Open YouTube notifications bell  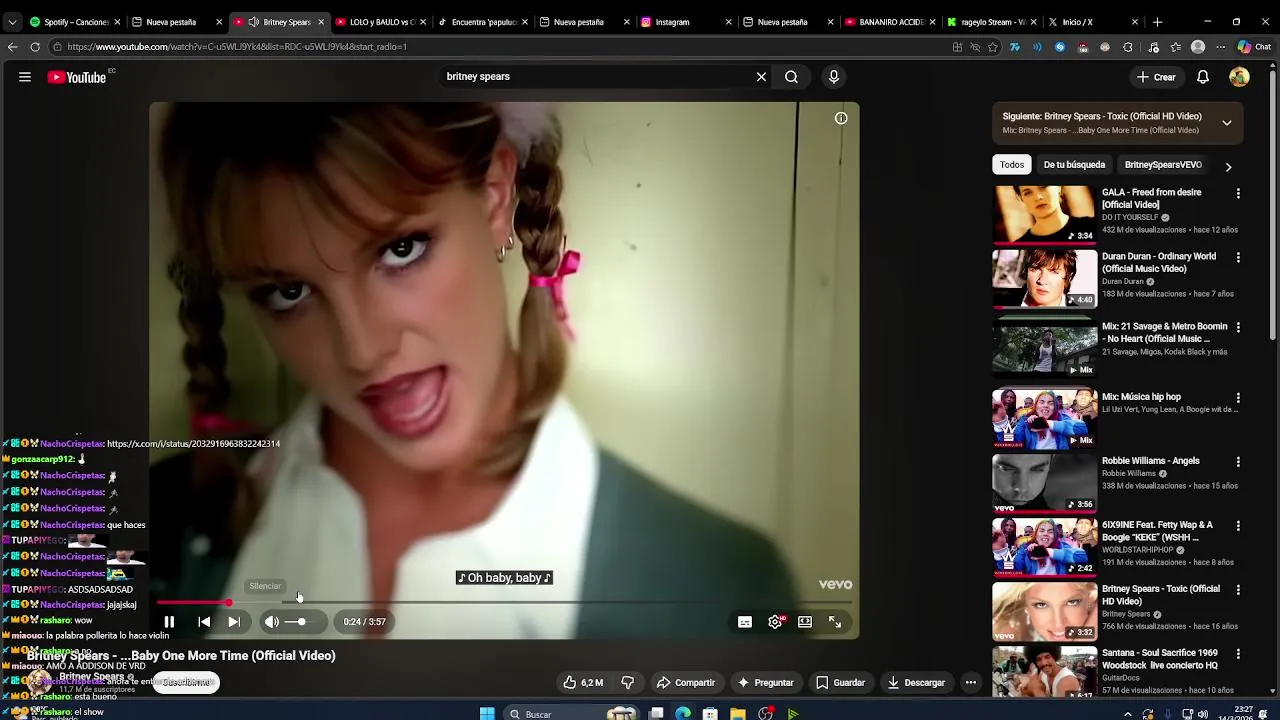tap(1203, 77)
